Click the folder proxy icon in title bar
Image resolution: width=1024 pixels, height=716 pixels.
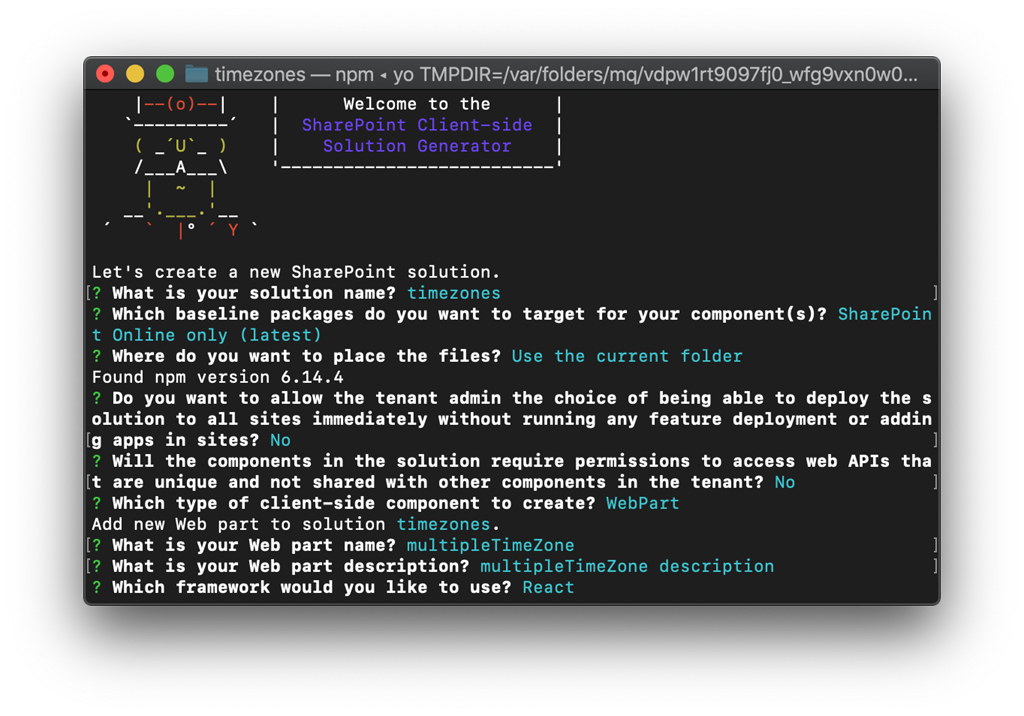[196, 74]
